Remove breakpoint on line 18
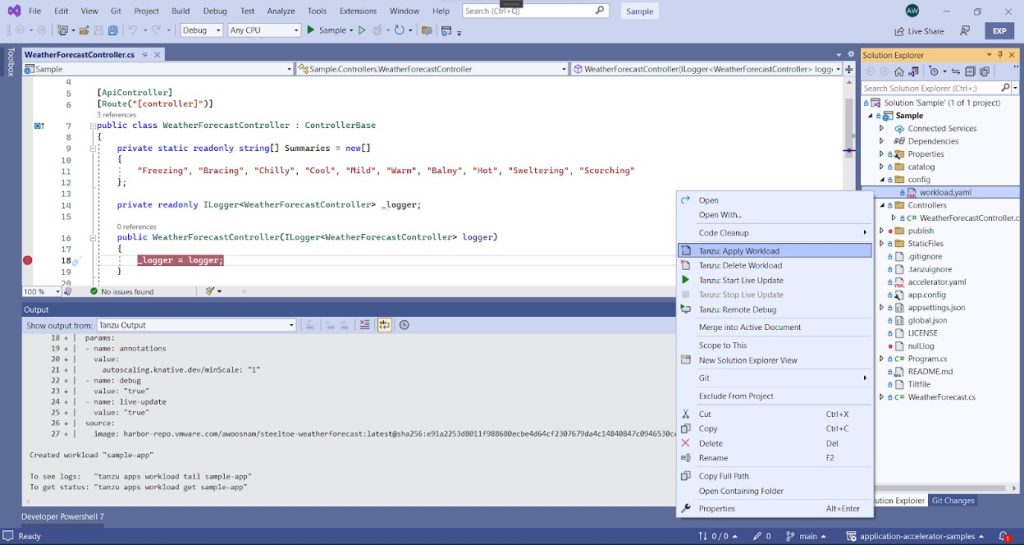1024x545 pixels. pyautogui.click(x=27, y=260)
